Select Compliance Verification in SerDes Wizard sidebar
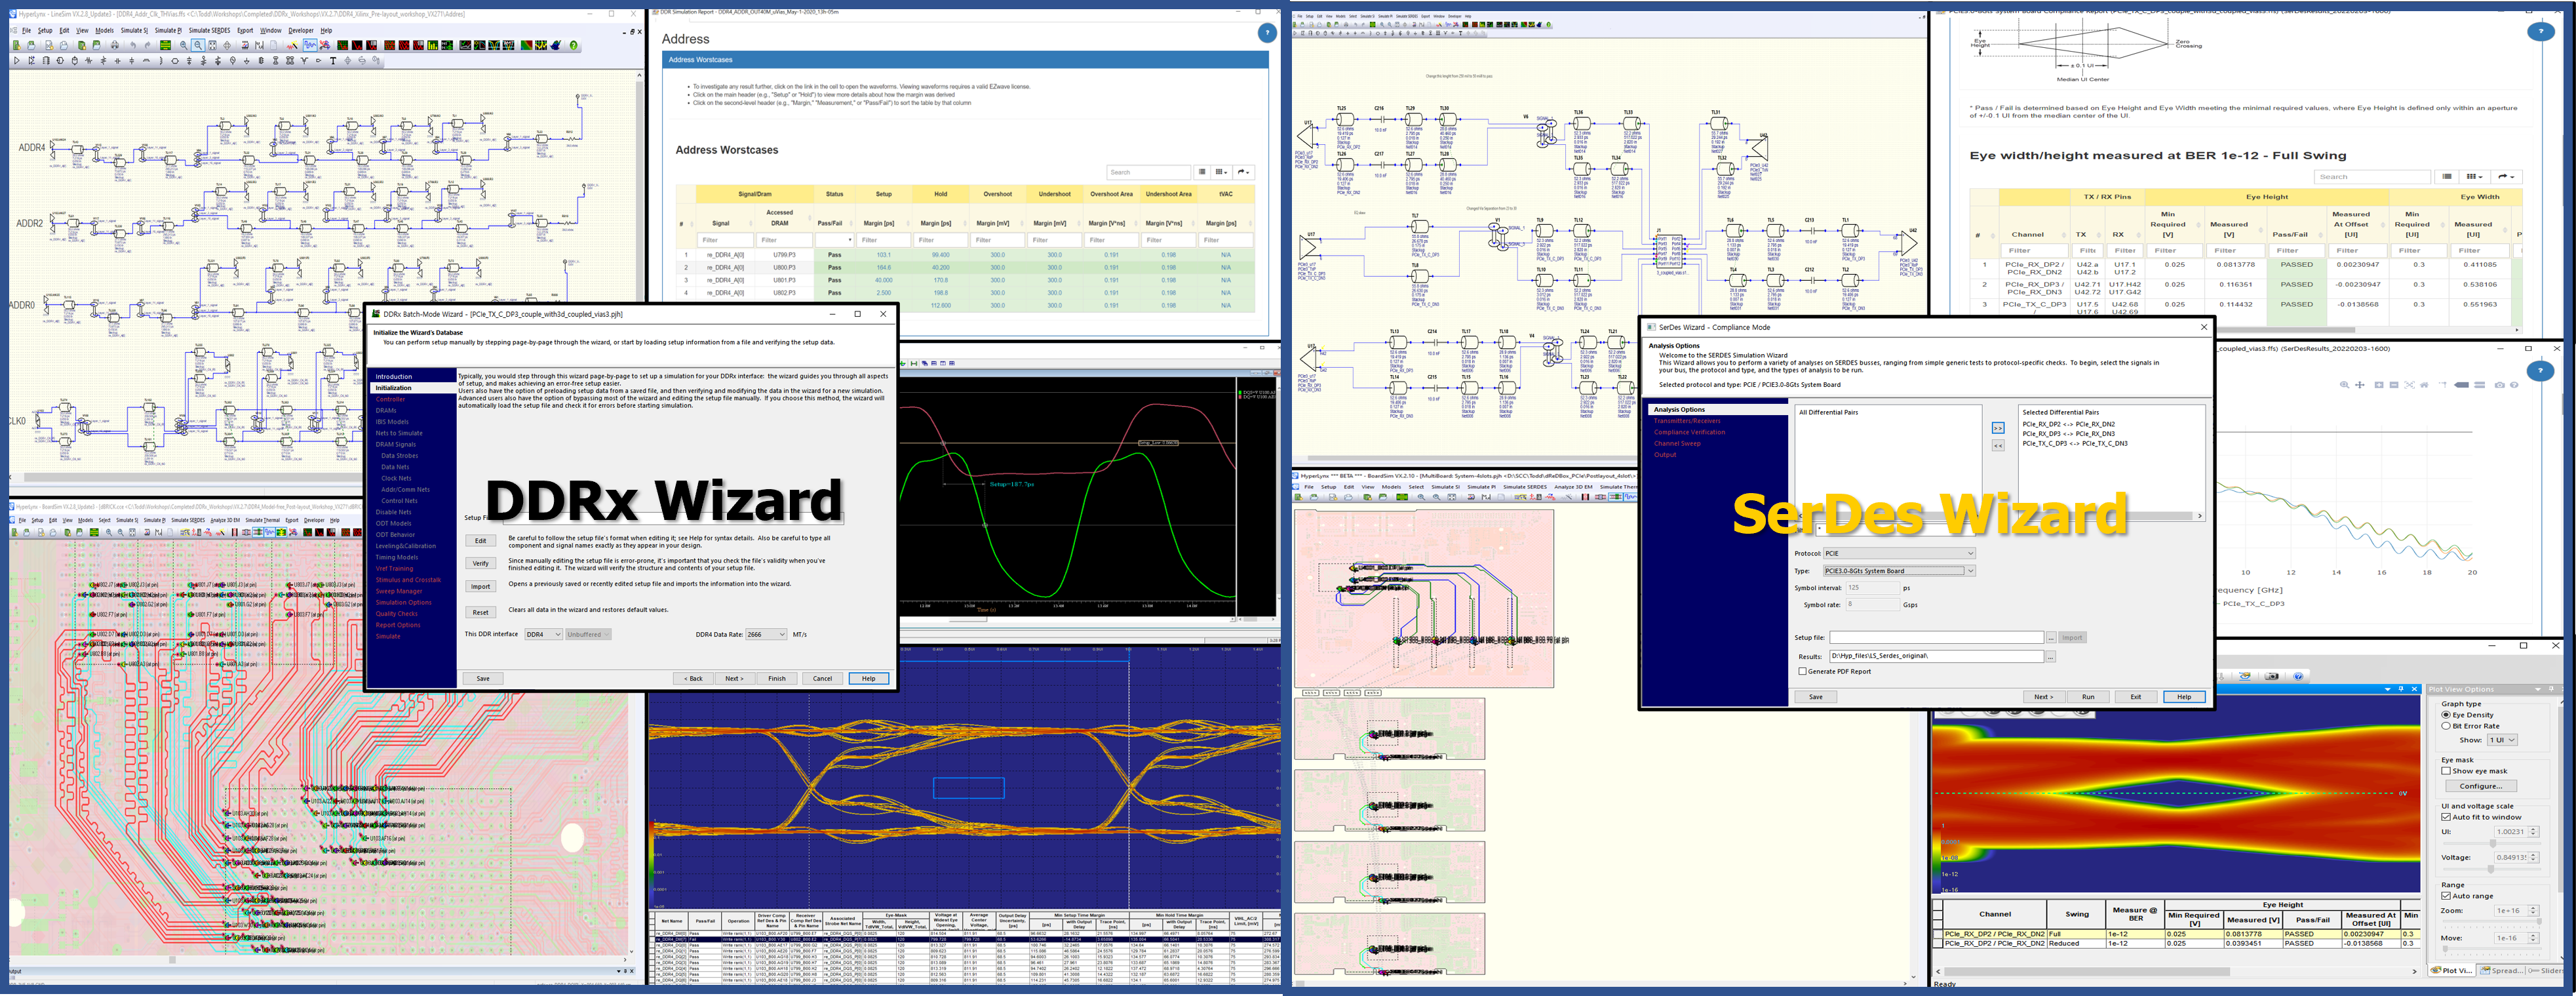The image size is (2576, 996). pos(1689,432)
